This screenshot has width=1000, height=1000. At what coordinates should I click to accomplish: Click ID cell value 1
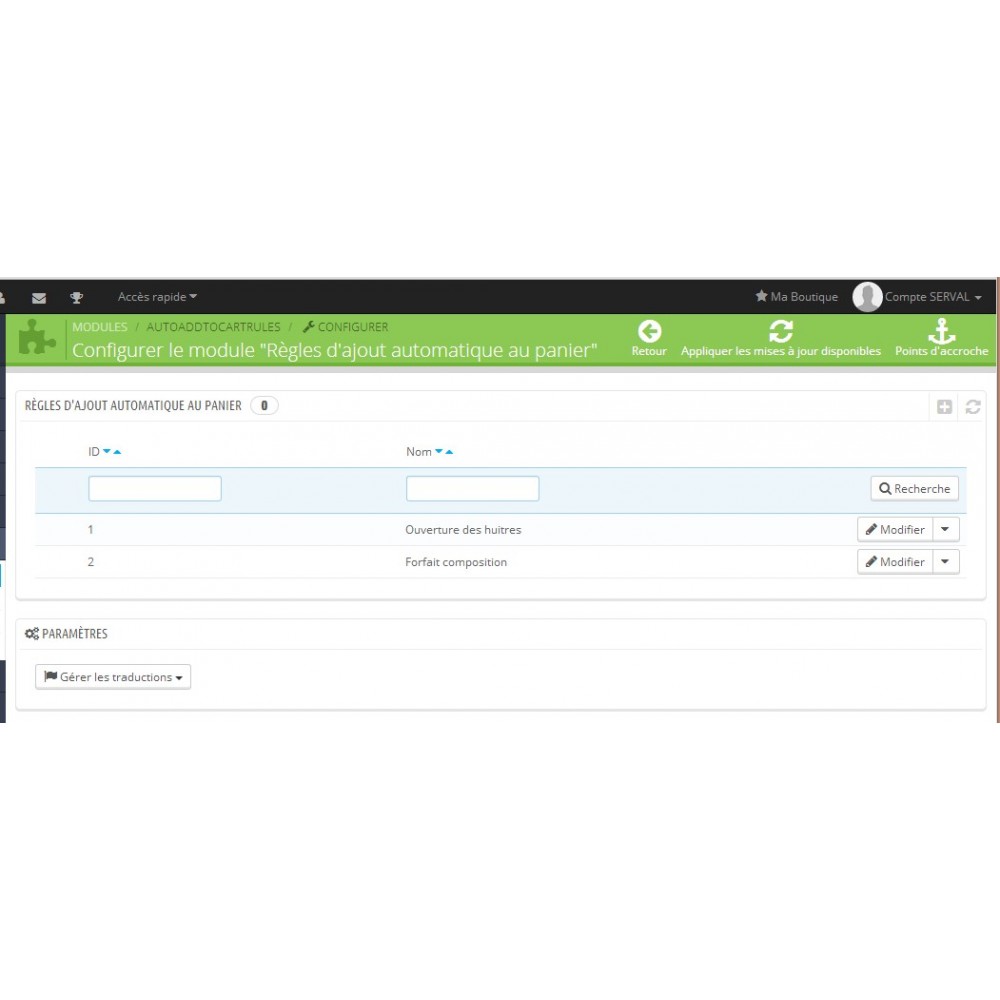(x=91, y=529)
